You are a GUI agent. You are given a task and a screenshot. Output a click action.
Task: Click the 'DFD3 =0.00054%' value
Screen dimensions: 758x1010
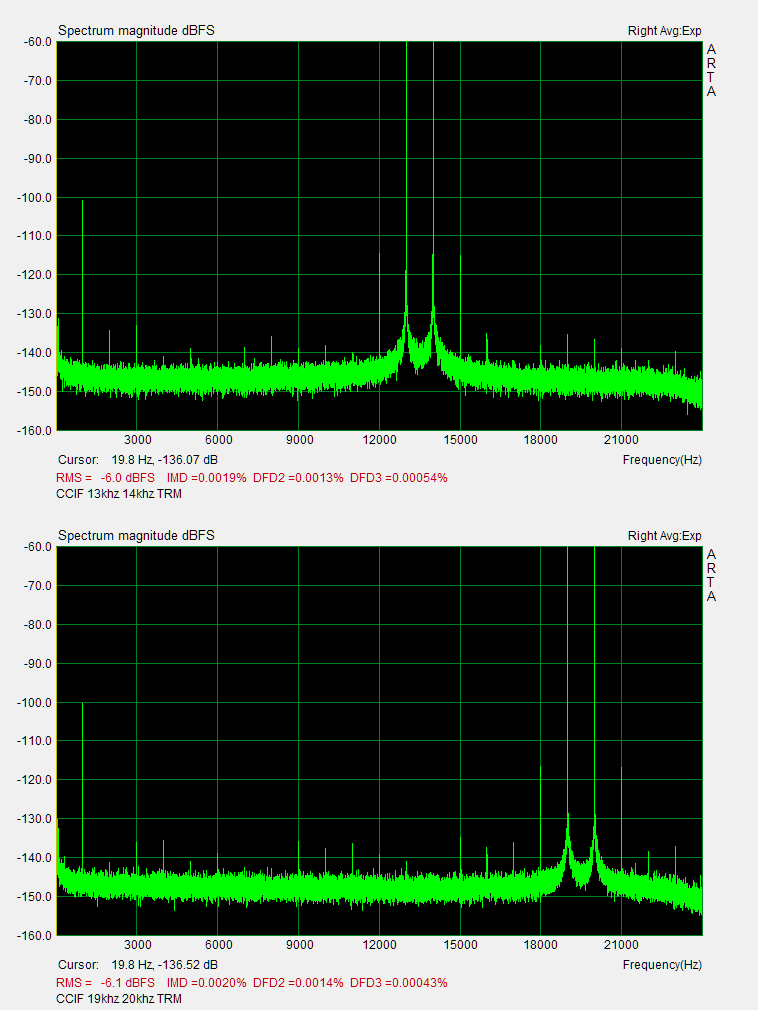[x=399, y=478]
